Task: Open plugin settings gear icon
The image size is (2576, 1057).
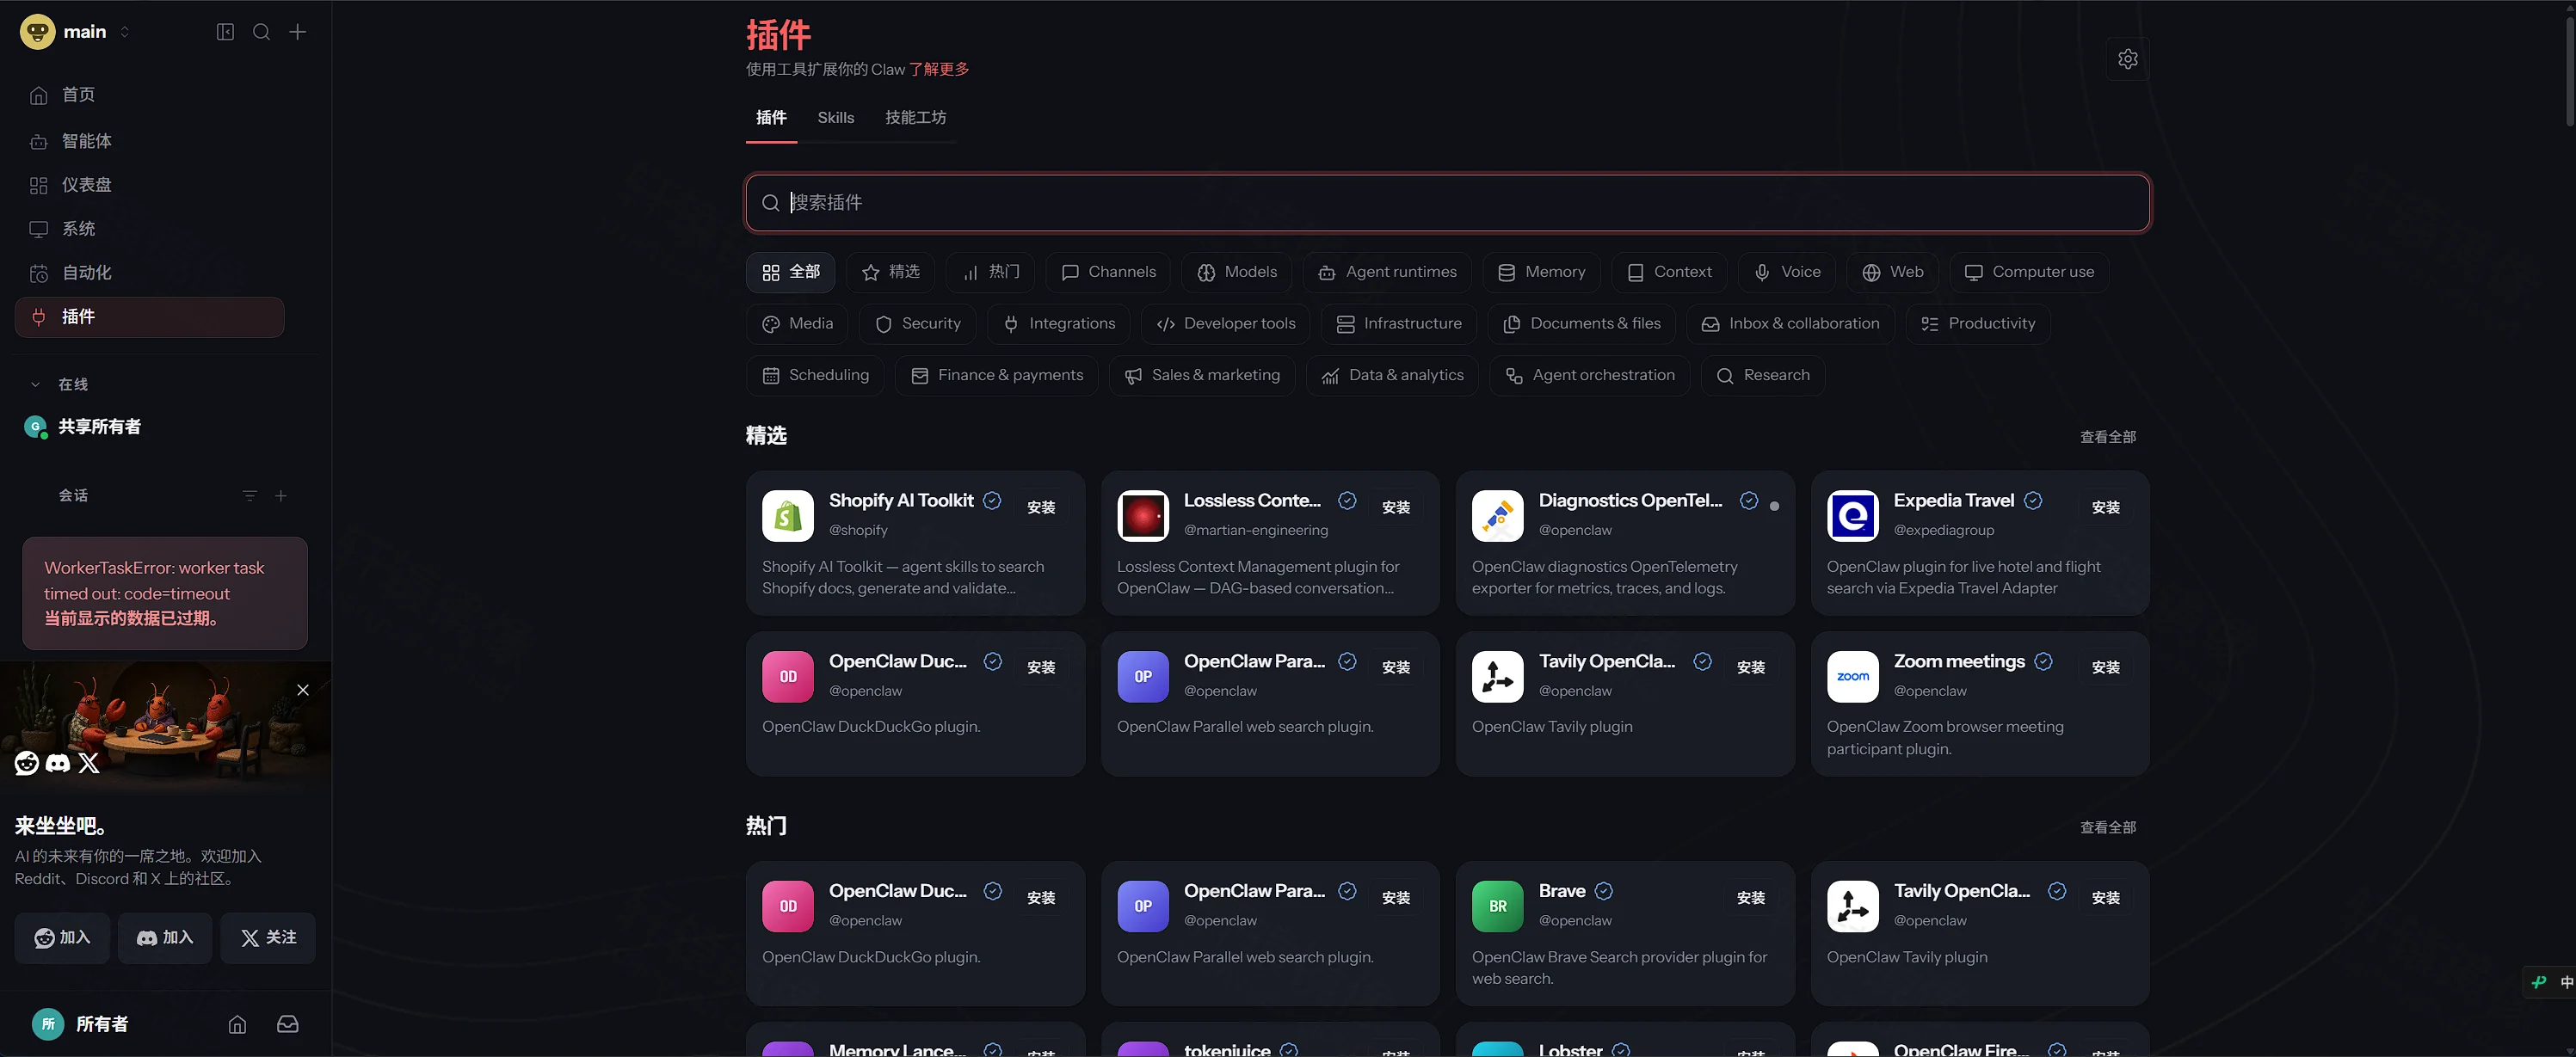Action: click(x=2127, y=59)
